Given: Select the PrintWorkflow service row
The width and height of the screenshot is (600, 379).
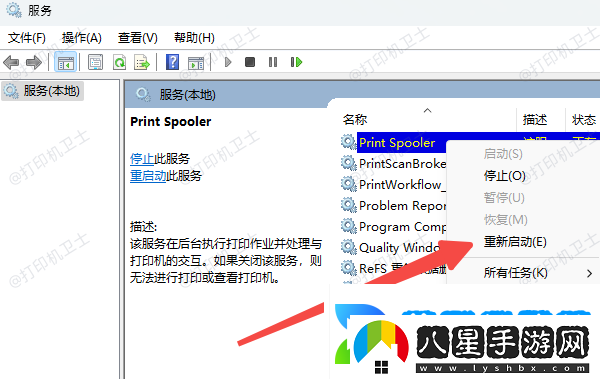Looking at the screenshot, I should [393, 185].
